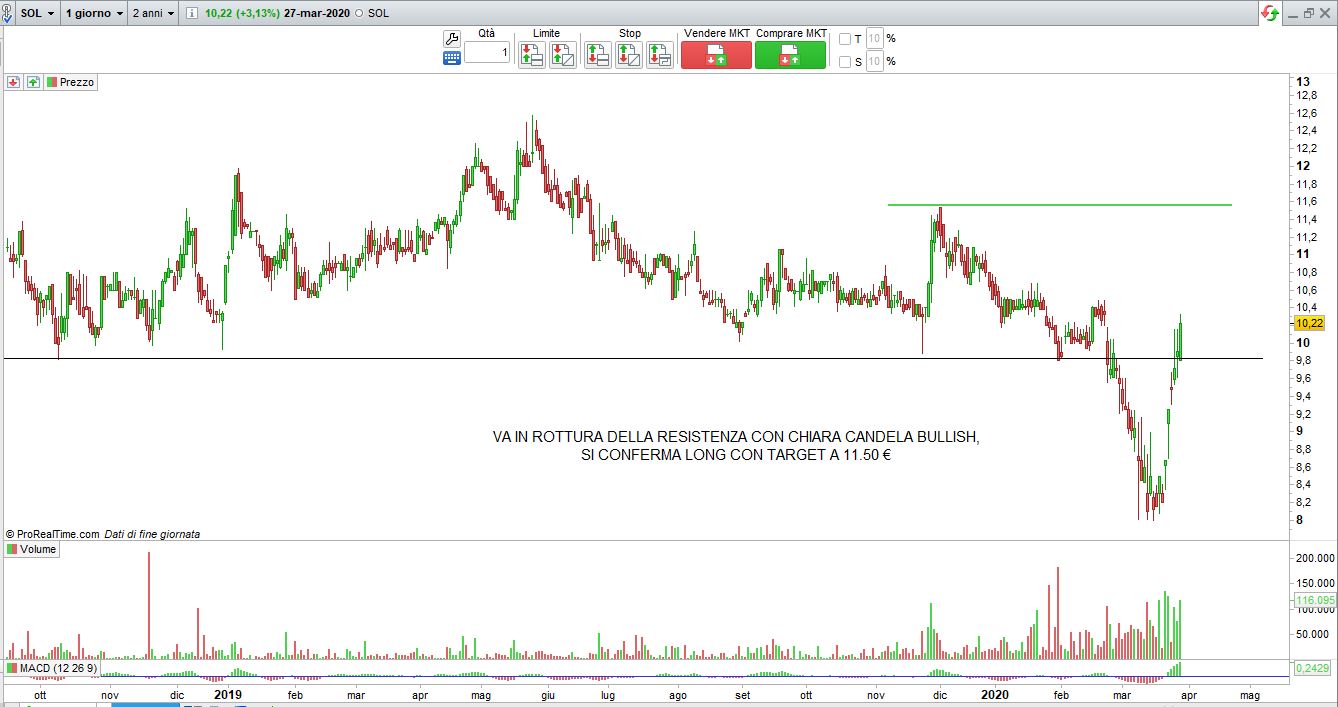Screen dimensions: 1338x707
Task: Click the 2019 label on time axis
Action: coord(228,694)
